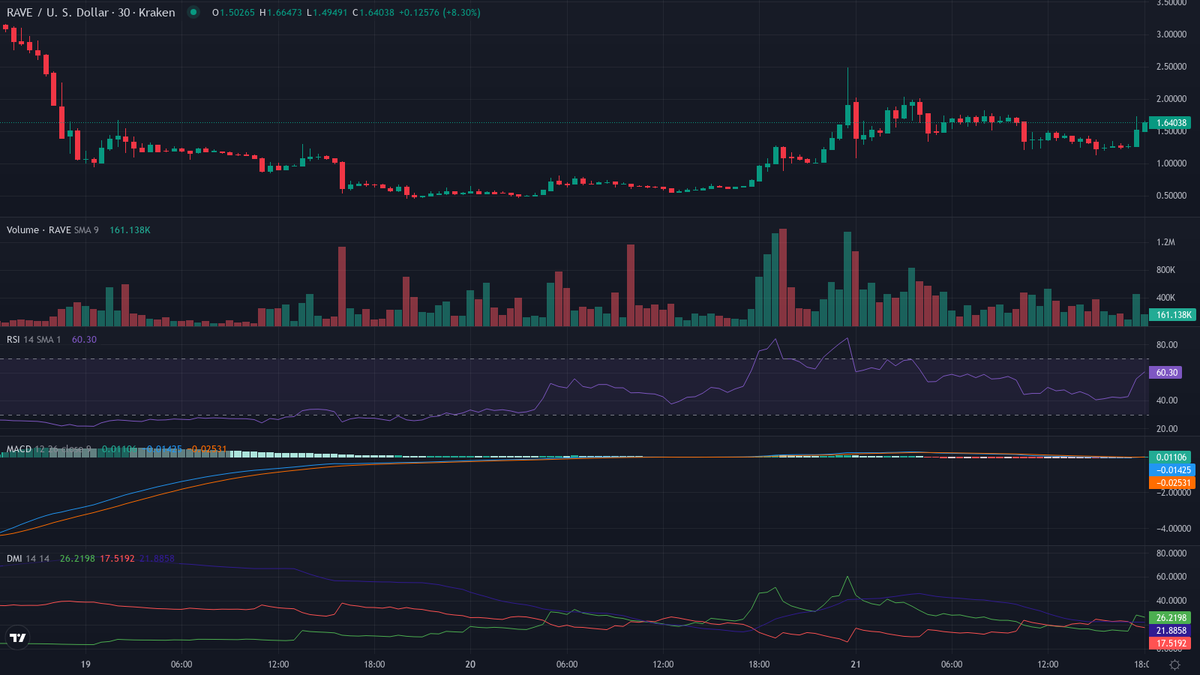This screenshot has height=675, width=1200.
Task: Click the date label 20 on time axis
Action: (x=470, y=664)
